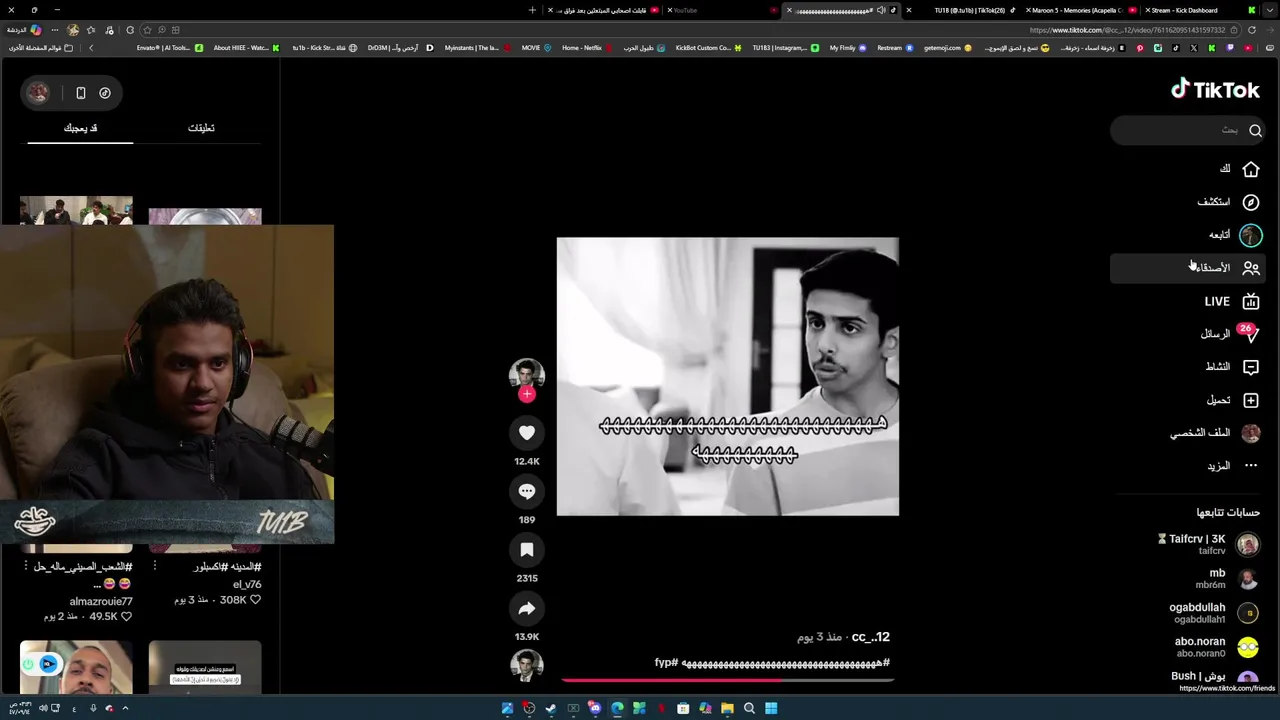Open the thumbnail with Arabic caption text

click(x=205, y=667)
